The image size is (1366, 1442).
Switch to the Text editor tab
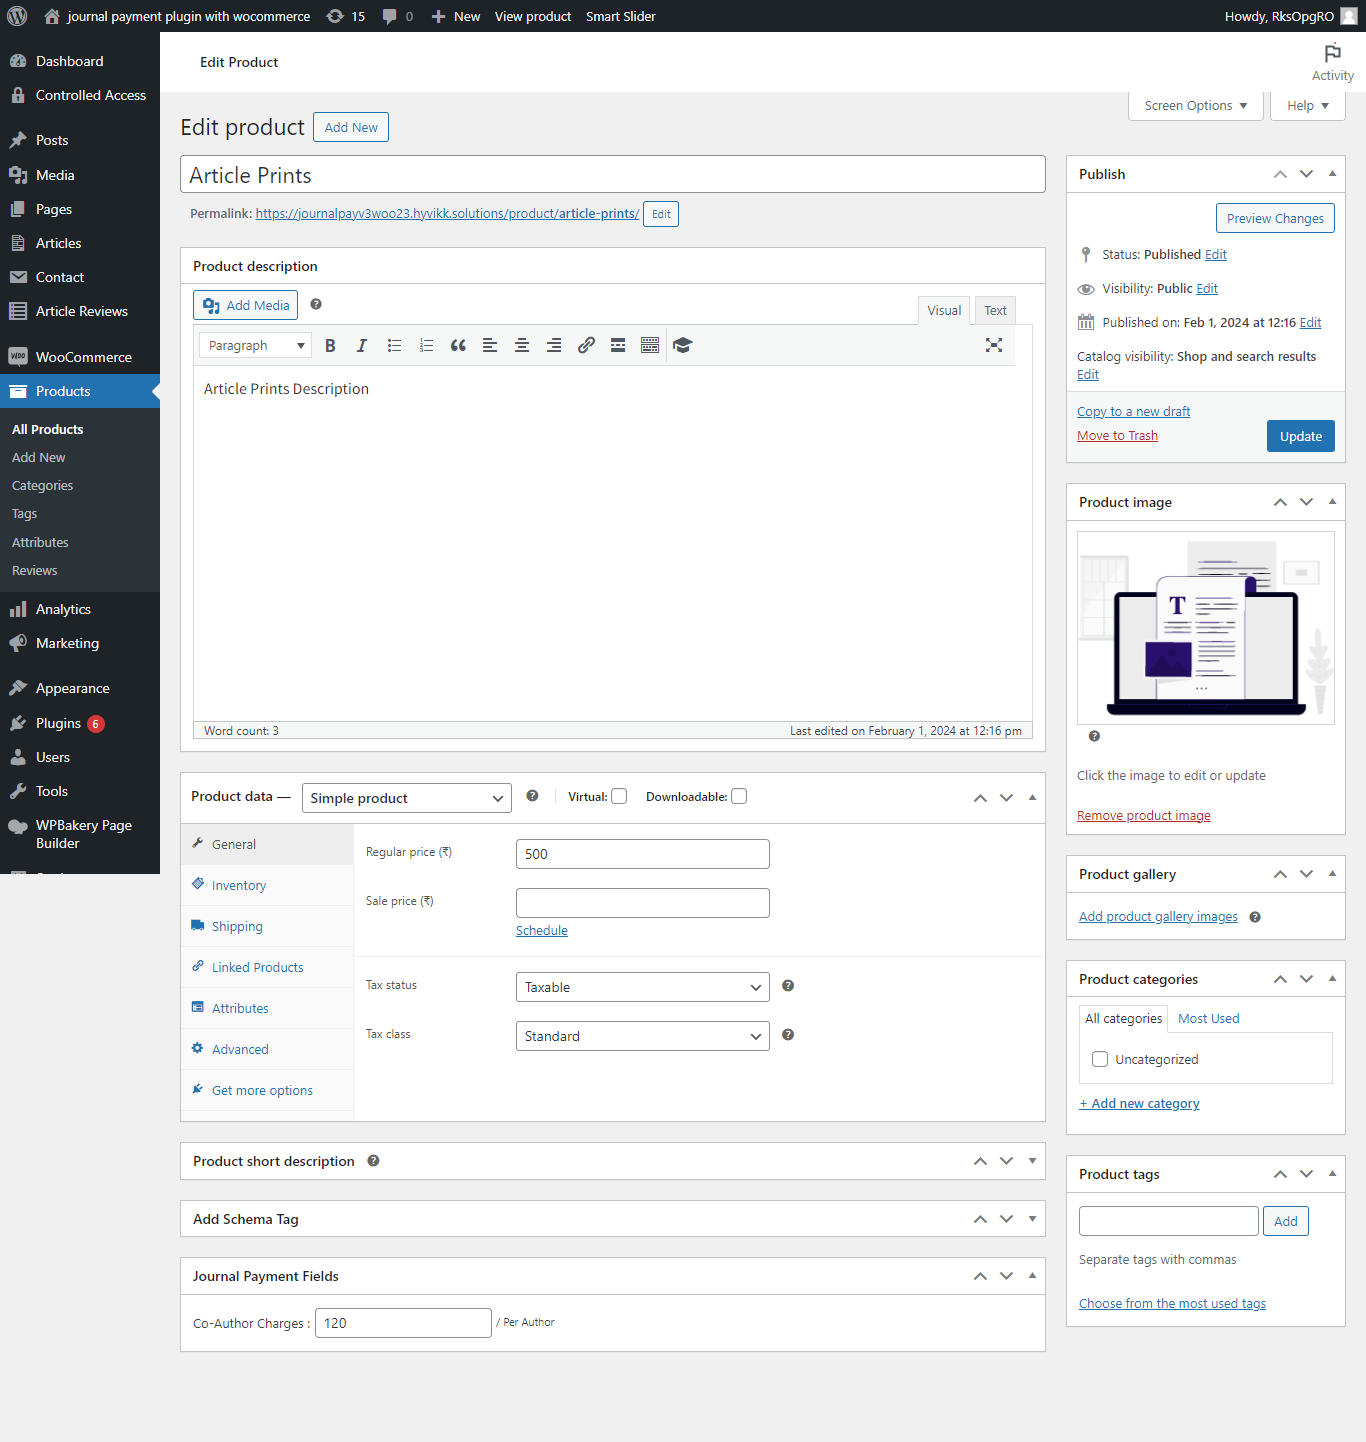tap(995, 310)
